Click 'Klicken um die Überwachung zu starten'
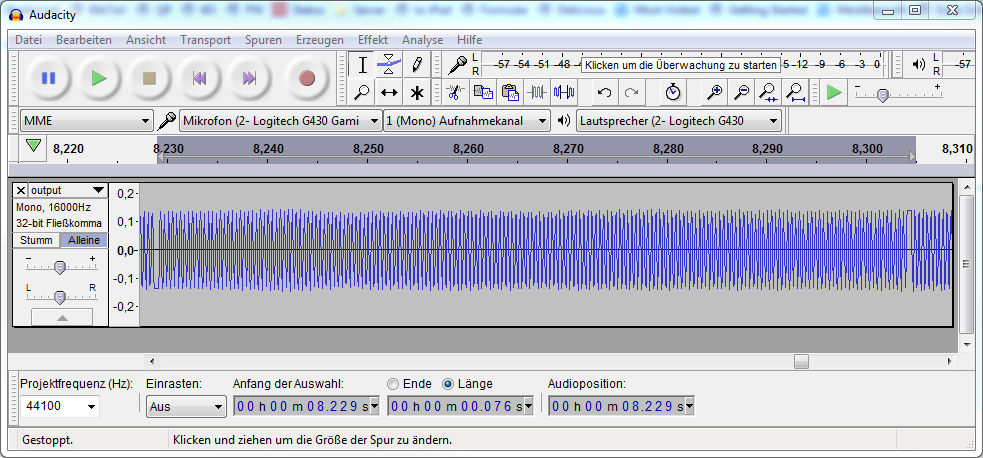983x458 pixels. (x=681, y=65)
